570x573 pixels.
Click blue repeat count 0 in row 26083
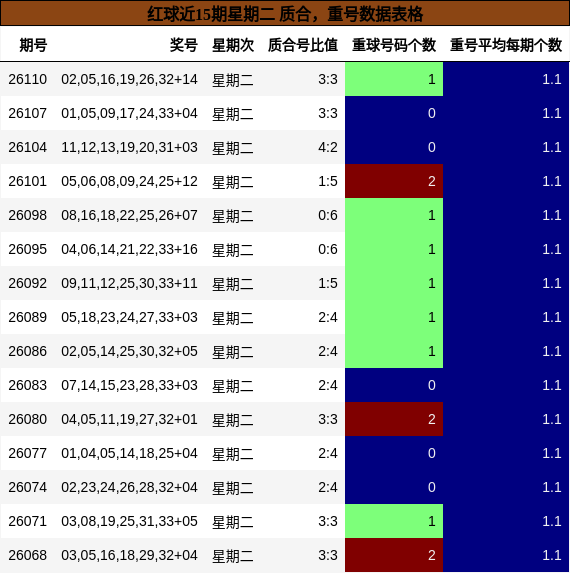pyautogui.click(x=394, y=385)
